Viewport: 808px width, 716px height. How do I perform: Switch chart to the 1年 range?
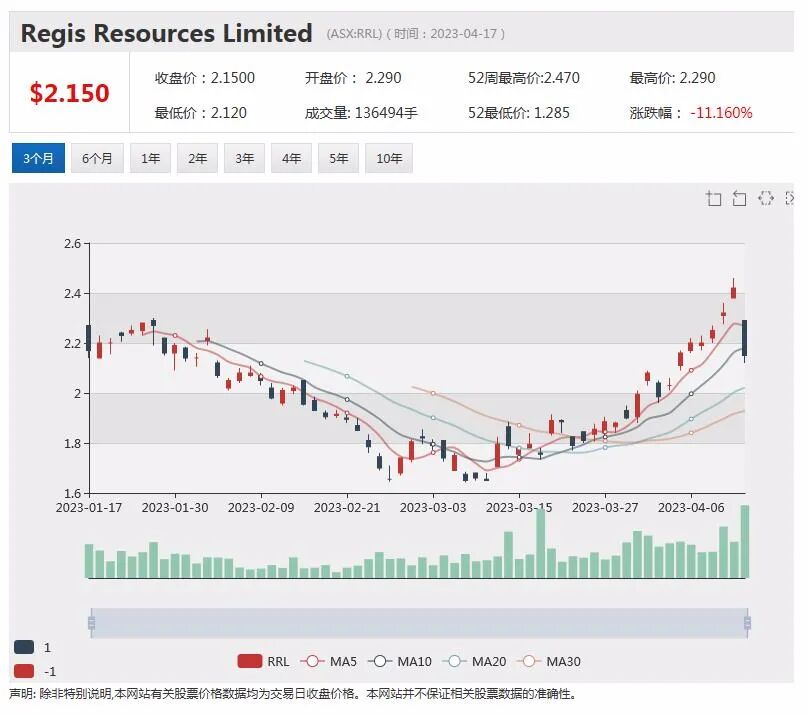(150, 158)
